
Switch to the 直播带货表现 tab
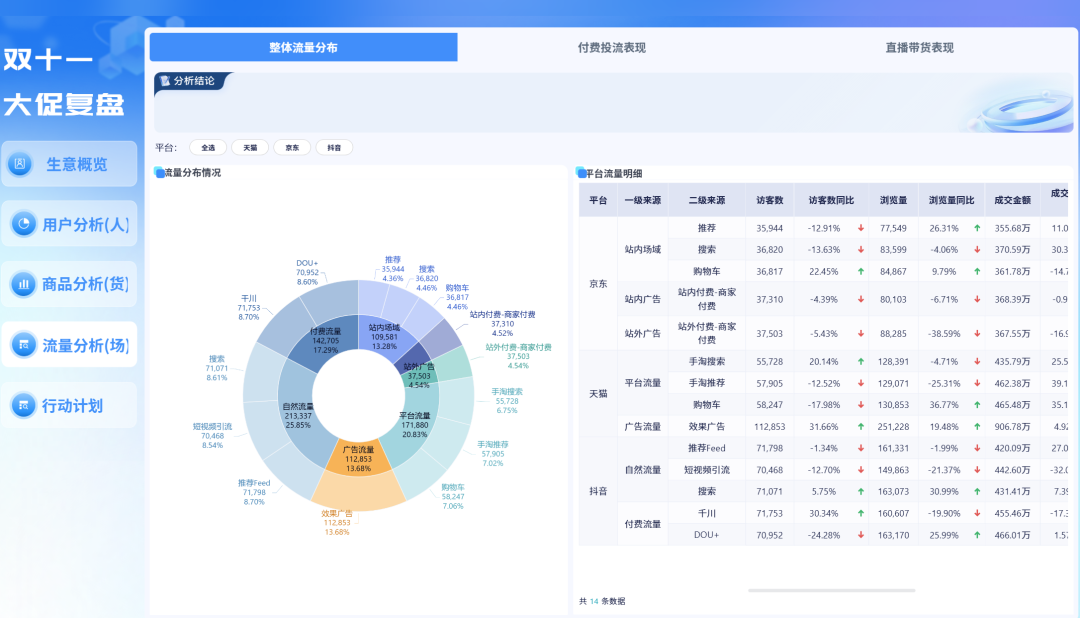920,48
